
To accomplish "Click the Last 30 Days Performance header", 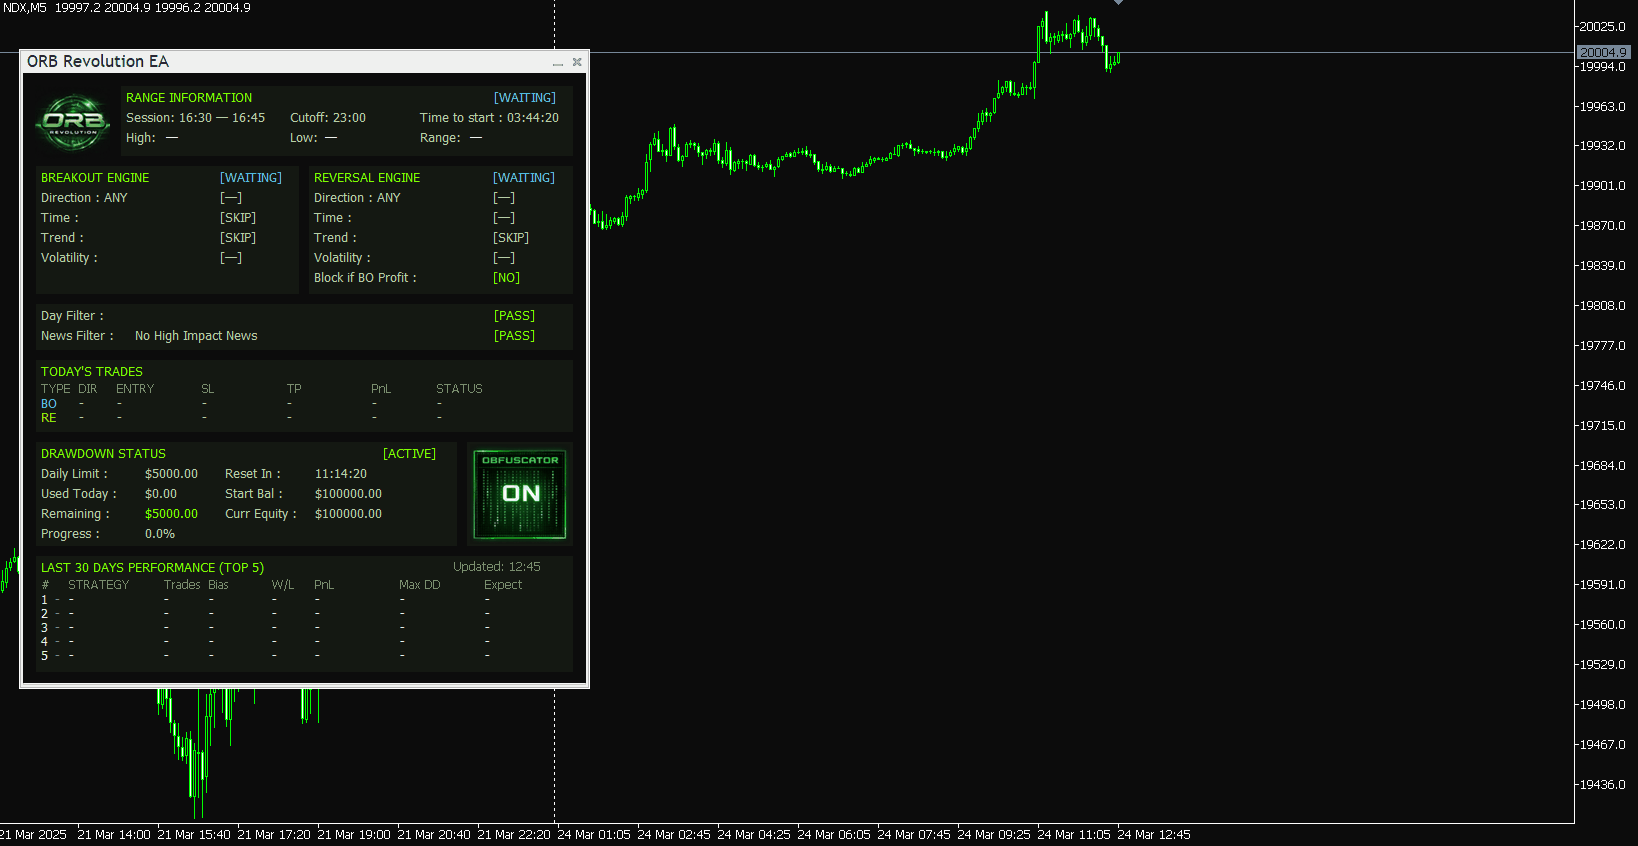I will [152, 568].
